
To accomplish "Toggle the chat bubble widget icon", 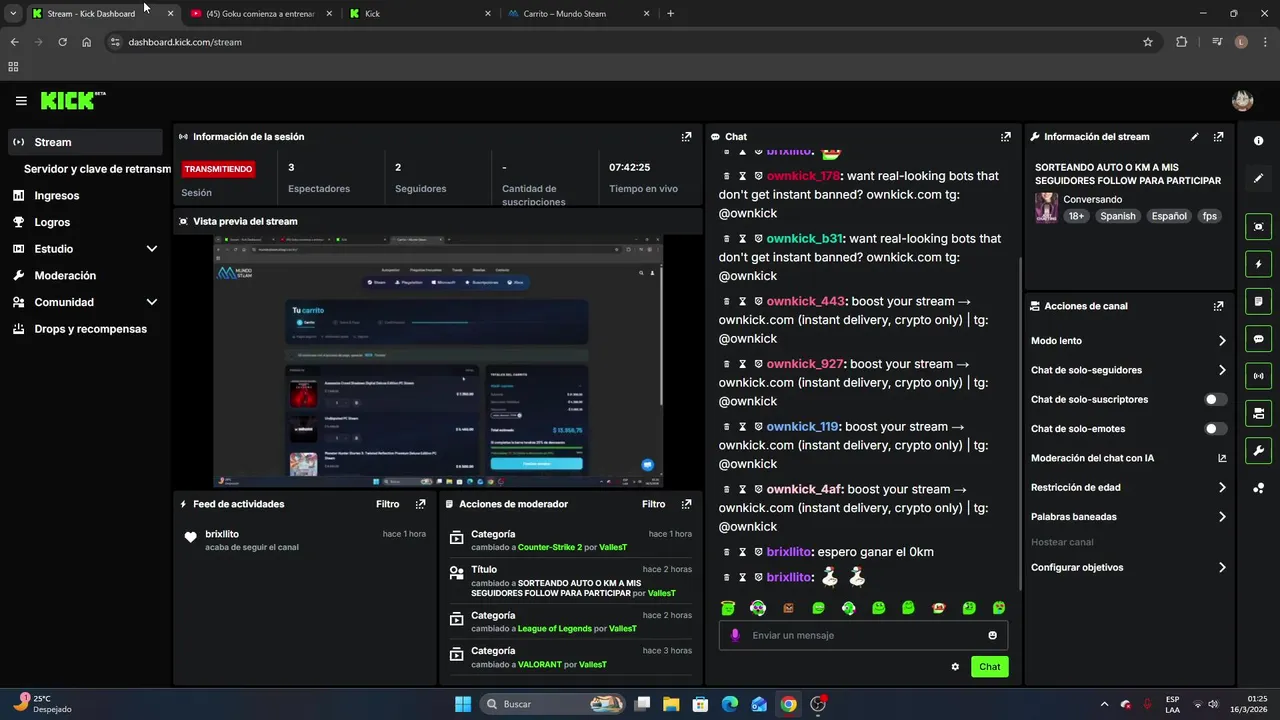I will click(x=1258, y=339).
